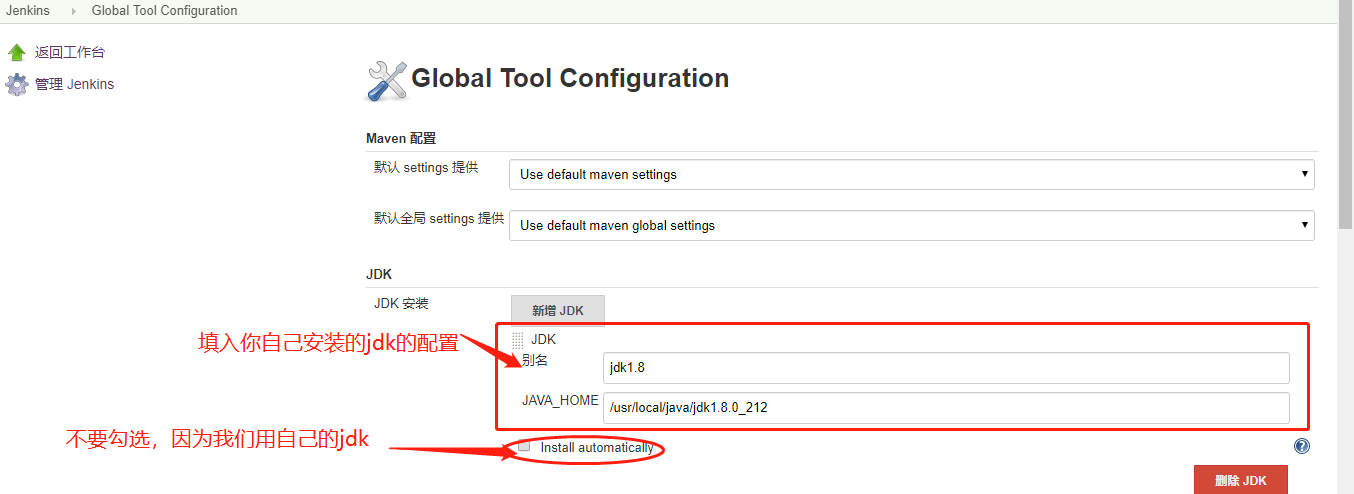Grab the JDK entry drag handle icon
1354x494 pixels.
(518, 340)
